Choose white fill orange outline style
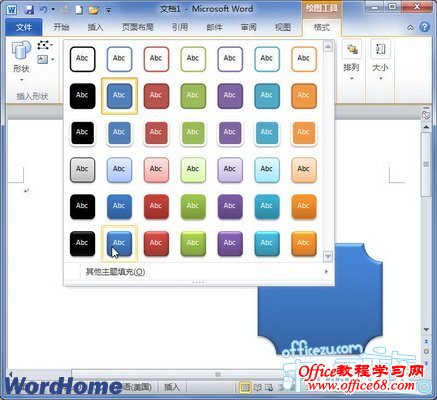The width and height of the screenshot is (437, 400). [x=304, y=59]
